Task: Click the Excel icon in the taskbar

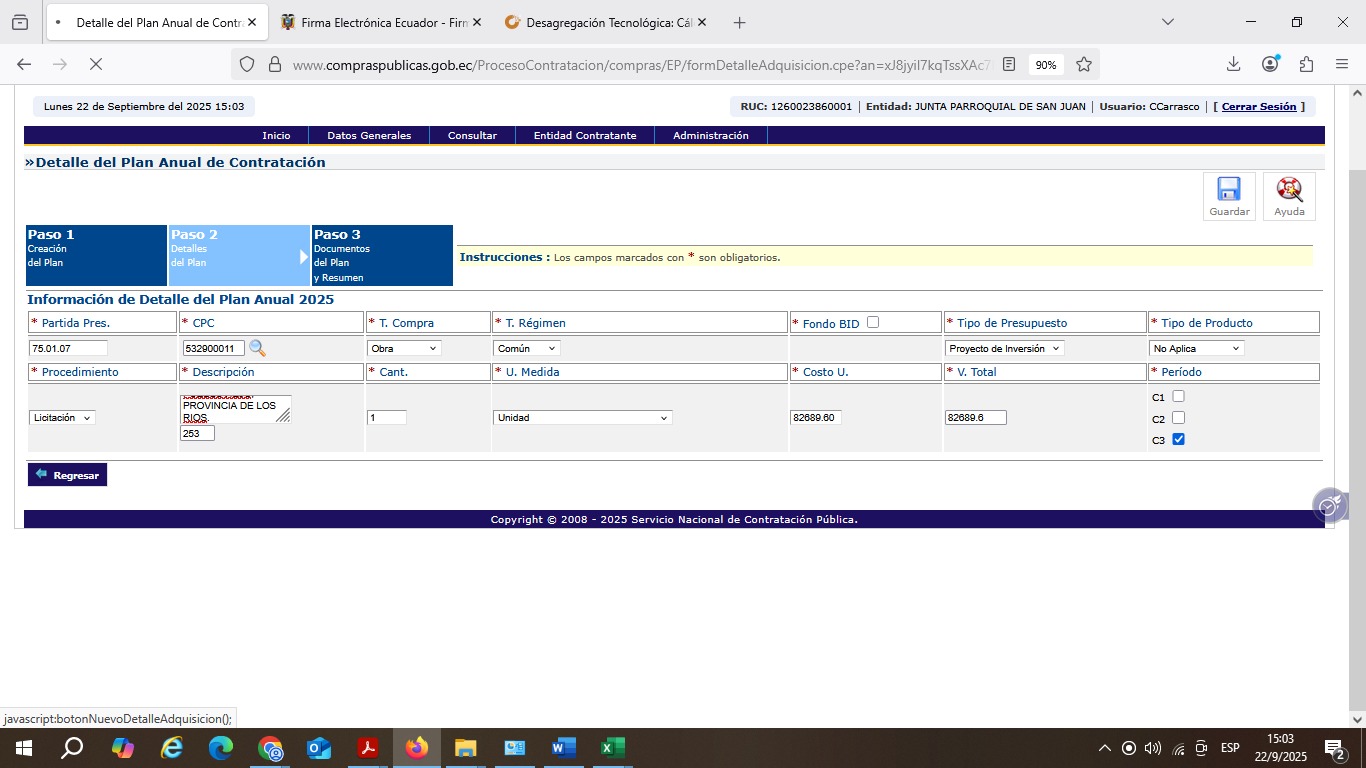Action: tap(612, 748)
